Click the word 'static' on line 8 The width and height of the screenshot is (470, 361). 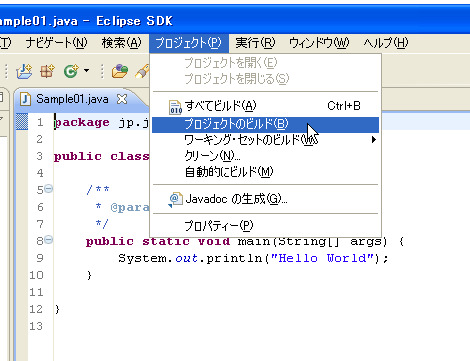(166, 241)
